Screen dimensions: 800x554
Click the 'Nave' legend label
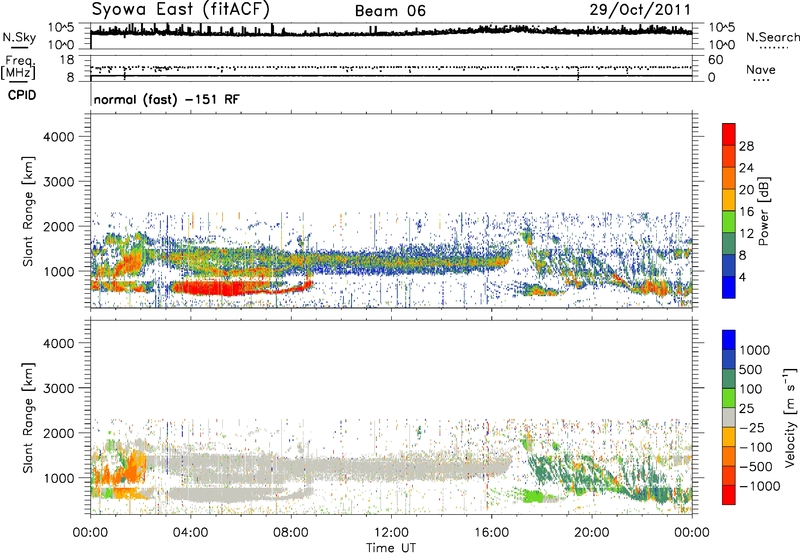pos(761,69)
